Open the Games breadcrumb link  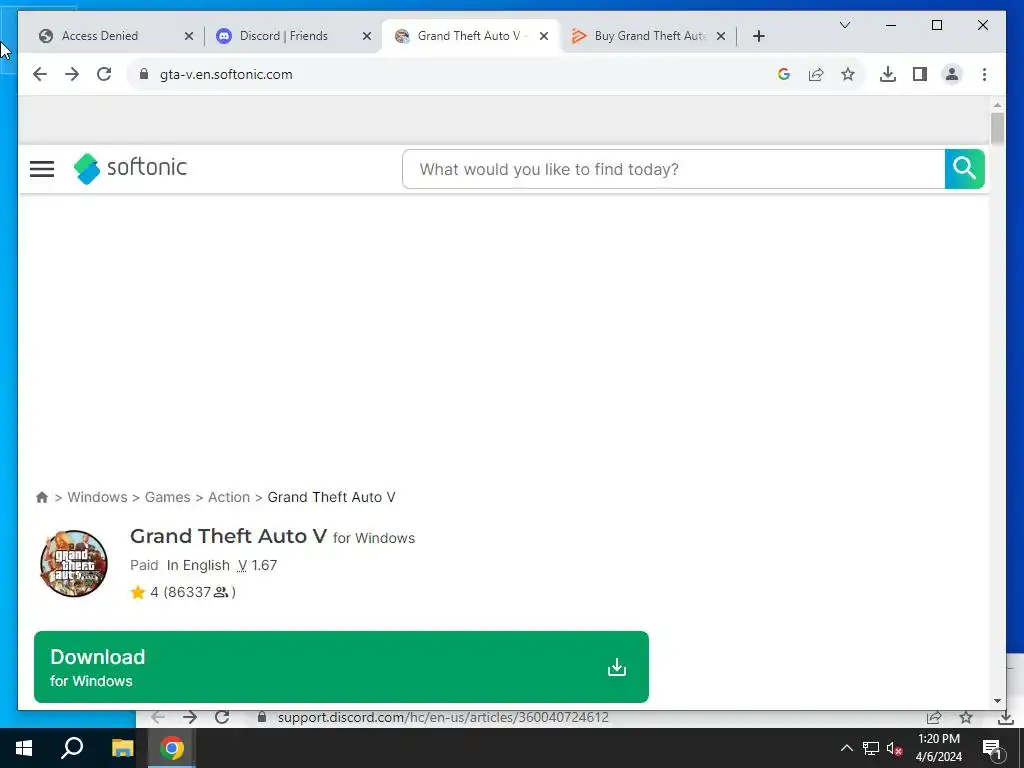168,498
